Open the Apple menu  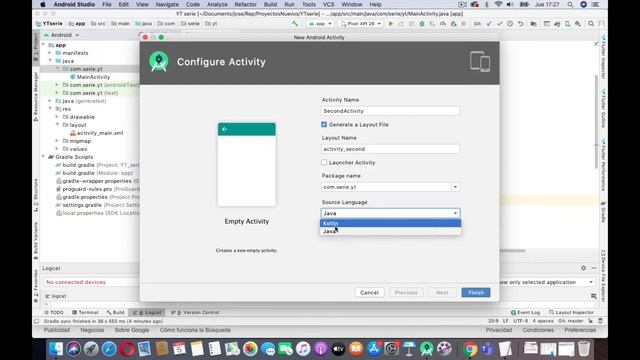point(43,4)
